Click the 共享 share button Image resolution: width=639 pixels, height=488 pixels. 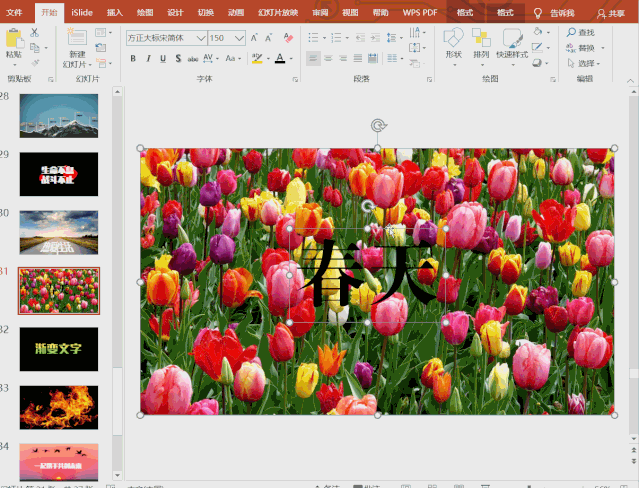tap(610, 13)
